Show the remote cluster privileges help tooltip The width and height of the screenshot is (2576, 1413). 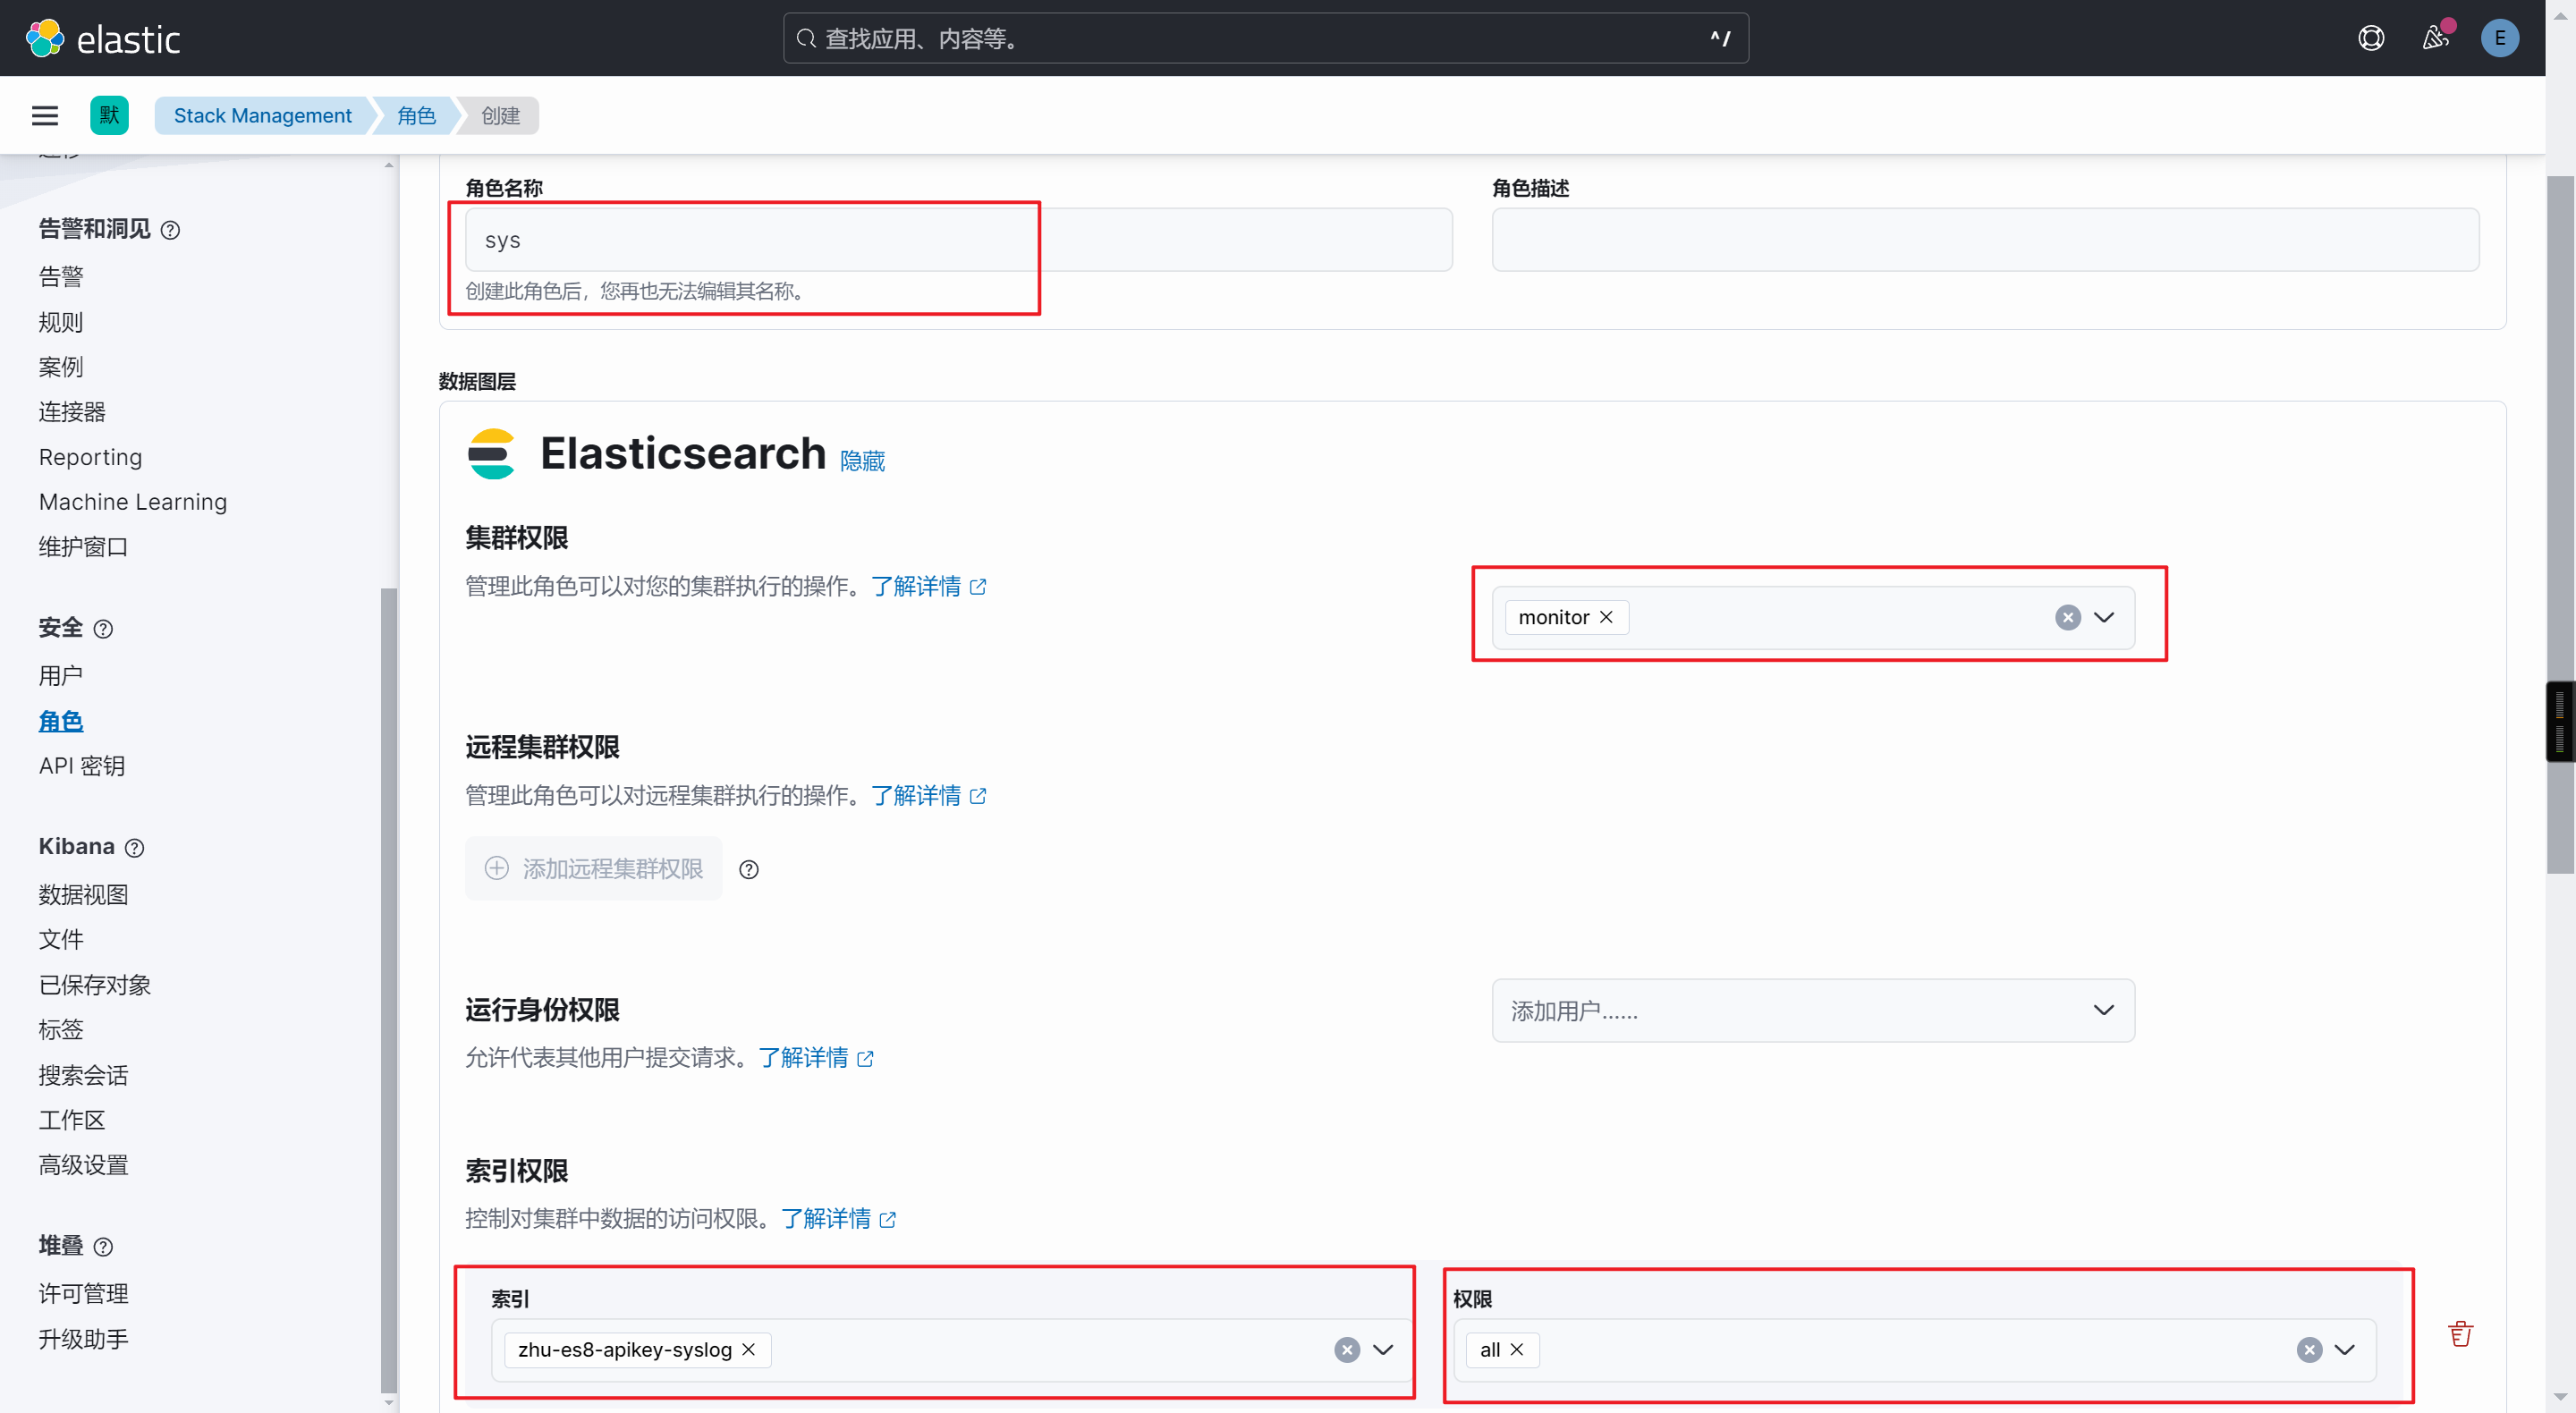click(x=749, y=870)
